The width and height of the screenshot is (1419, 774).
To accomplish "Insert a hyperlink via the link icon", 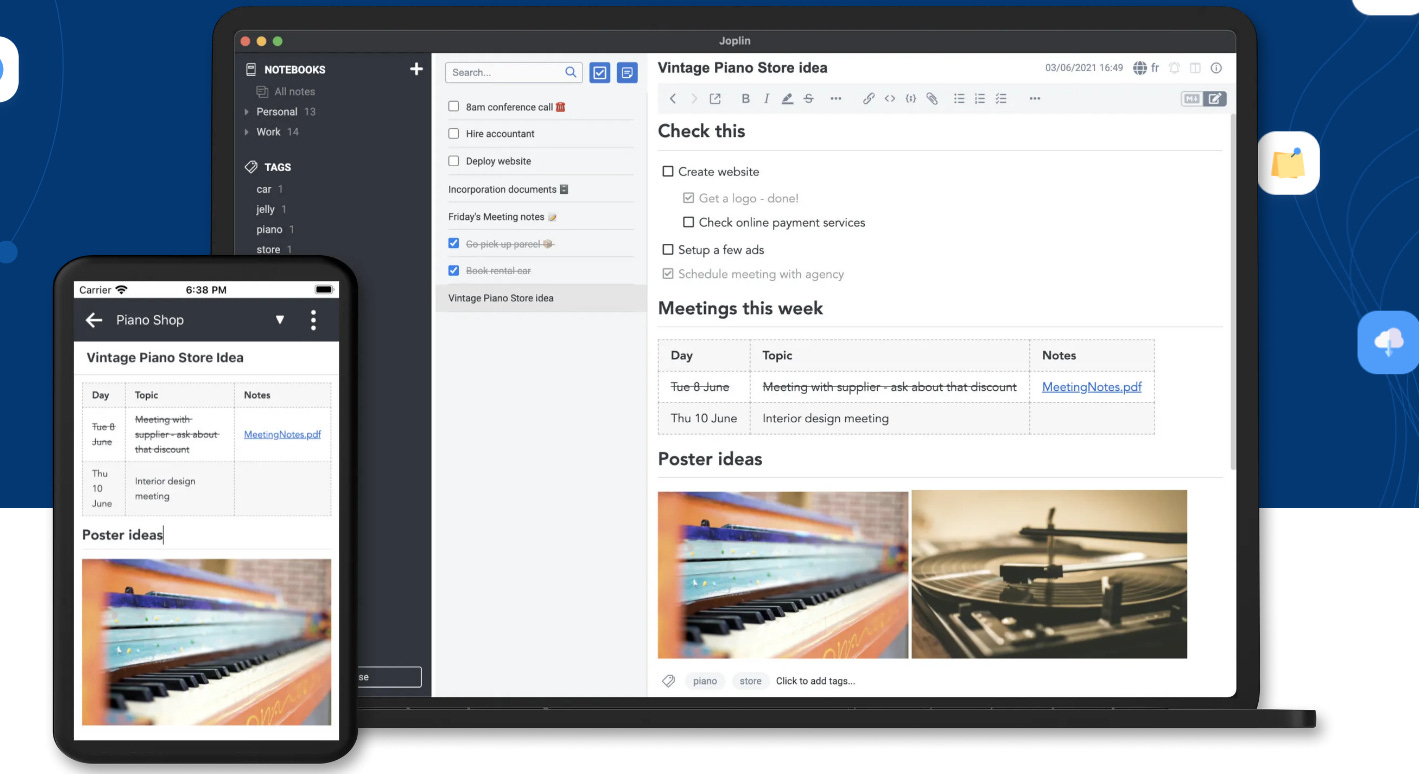I will [869, 99].
